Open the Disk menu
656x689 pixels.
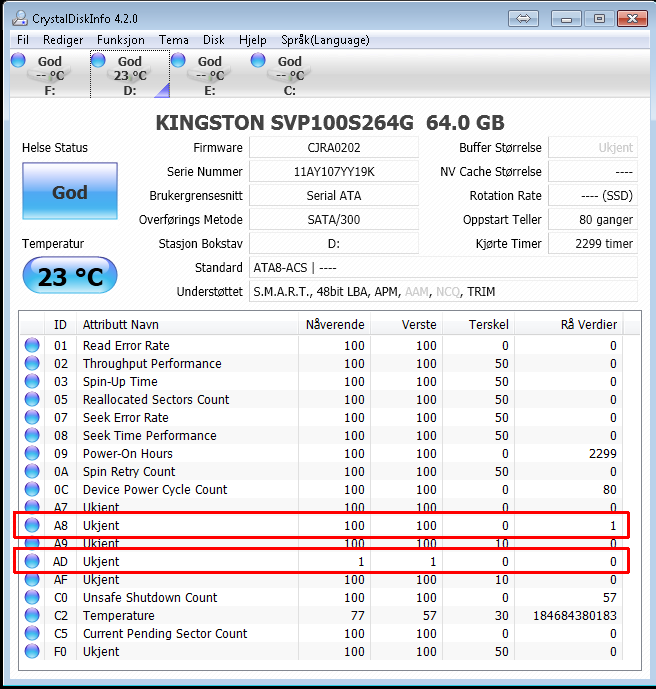214,40
